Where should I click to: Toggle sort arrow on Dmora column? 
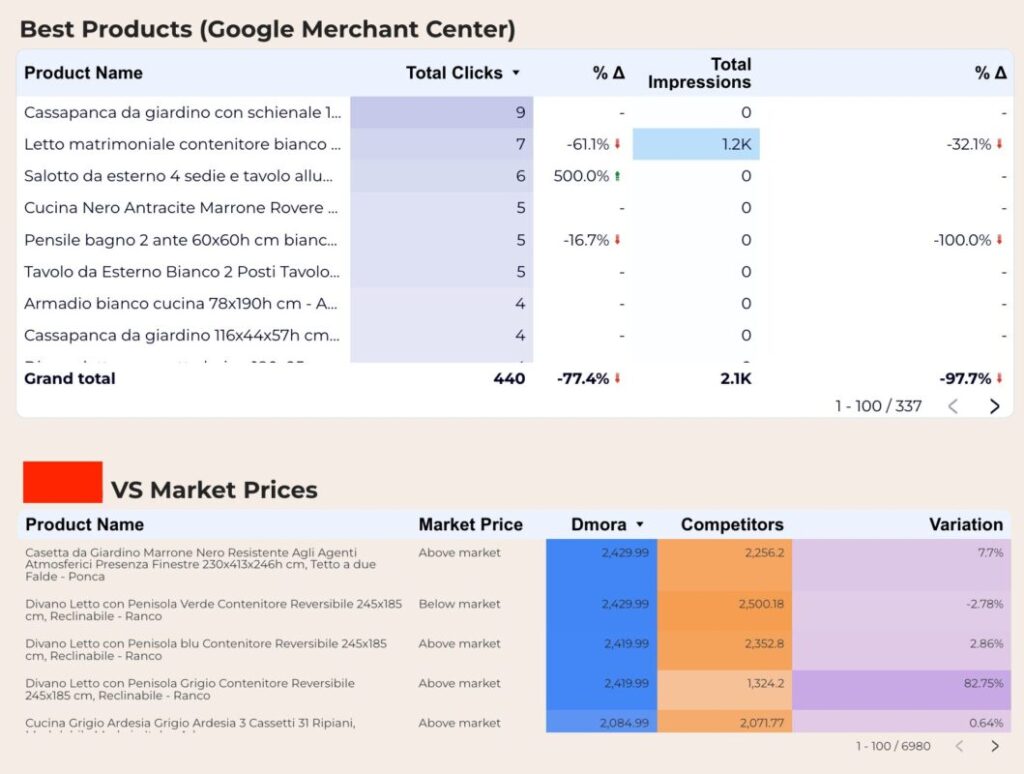click(x=640, y=524)
